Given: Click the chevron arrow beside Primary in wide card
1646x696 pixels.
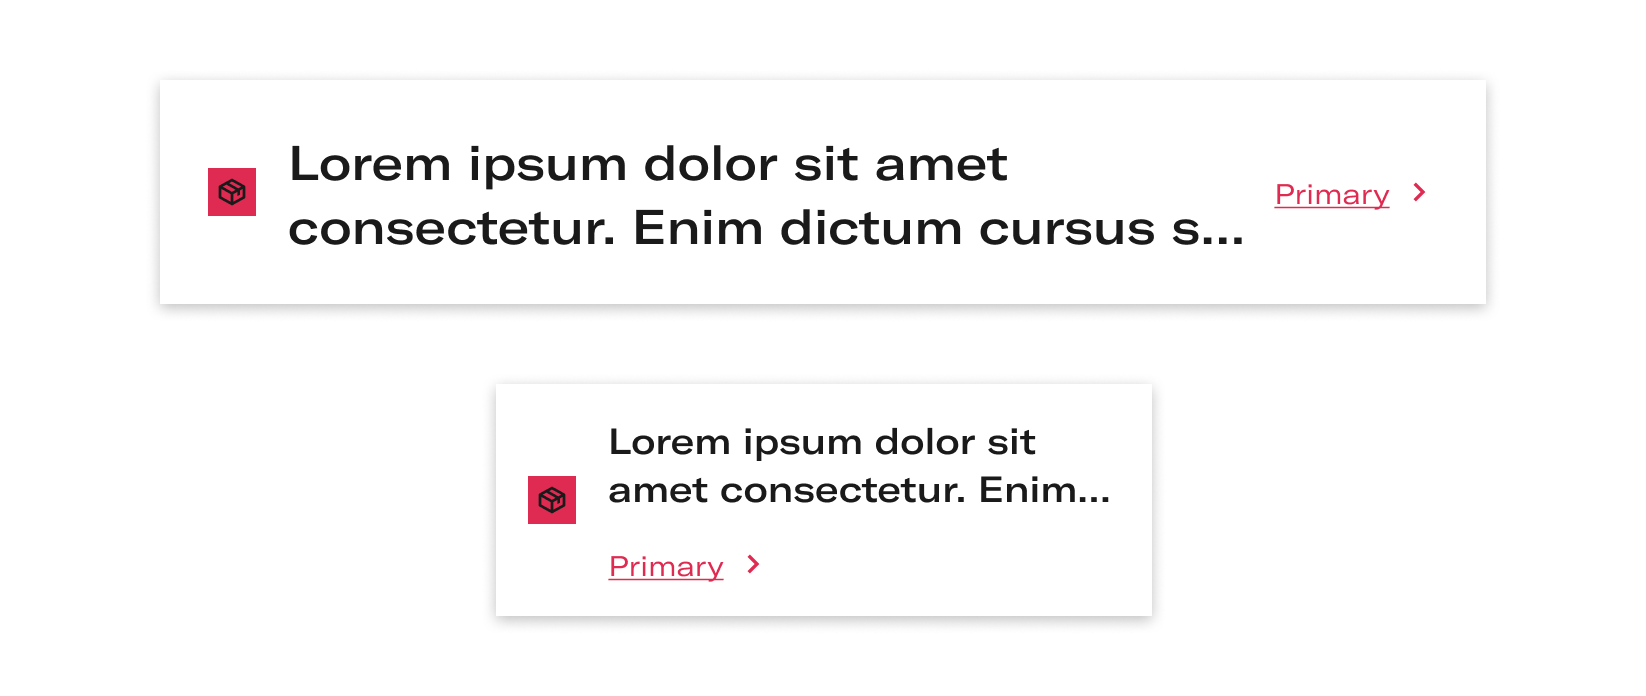Looking at the screenshot, I should [1419, 192].
